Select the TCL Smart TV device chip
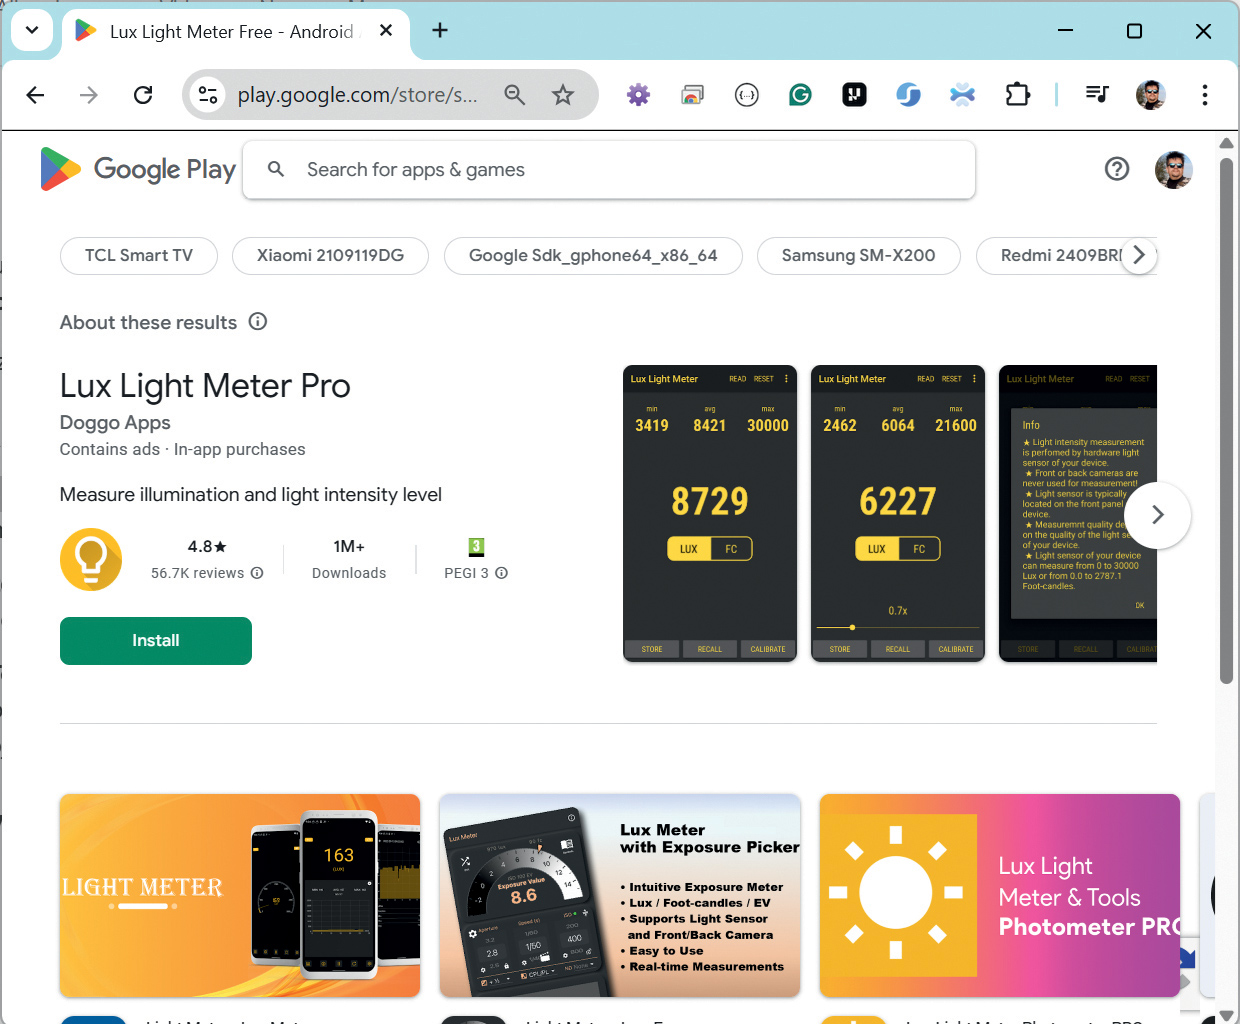 [139, 255]
